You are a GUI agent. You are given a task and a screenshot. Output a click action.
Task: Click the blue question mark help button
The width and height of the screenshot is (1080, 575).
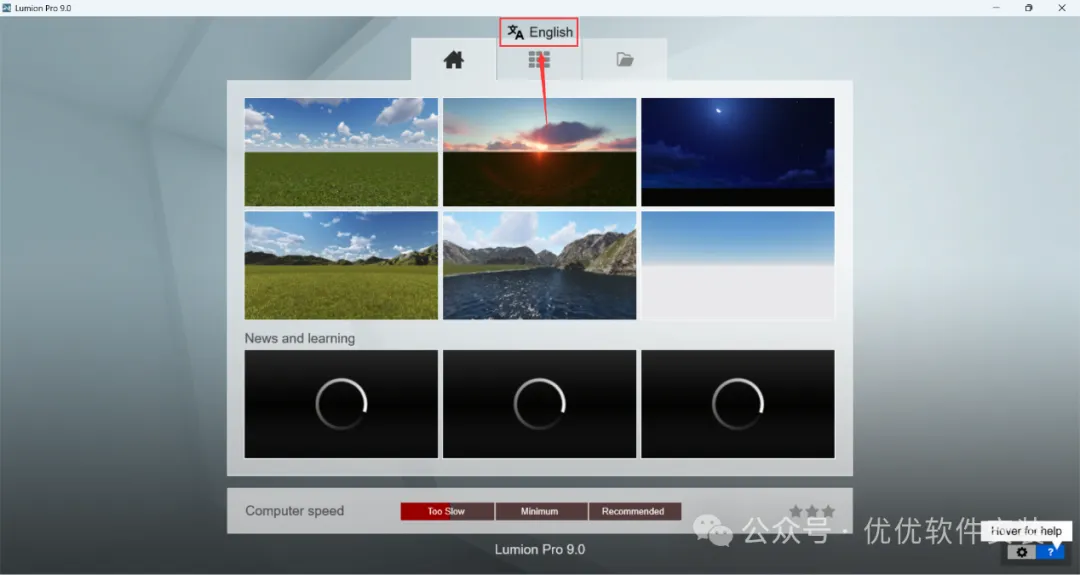pyautogui.click(x=1050, y=552)
